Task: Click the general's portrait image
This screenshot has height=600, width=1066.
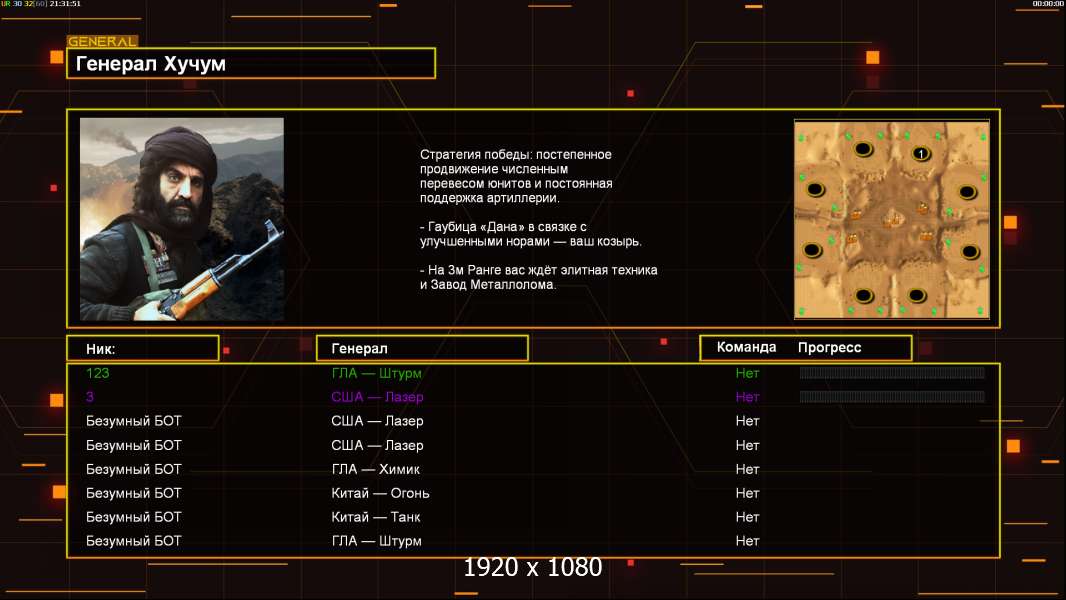Action: (x=182, y=219)
